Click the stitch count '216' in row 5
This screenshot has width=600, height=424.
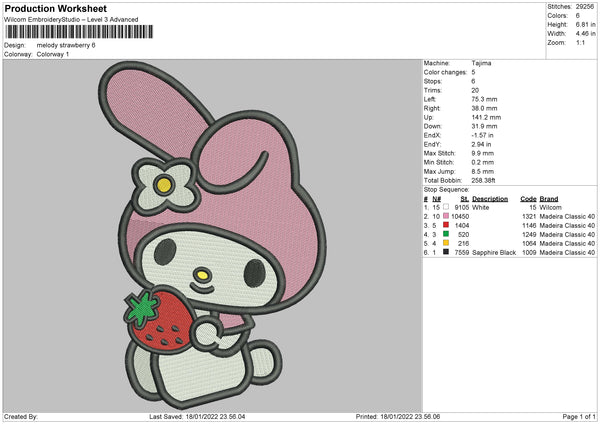coord(463,243)
